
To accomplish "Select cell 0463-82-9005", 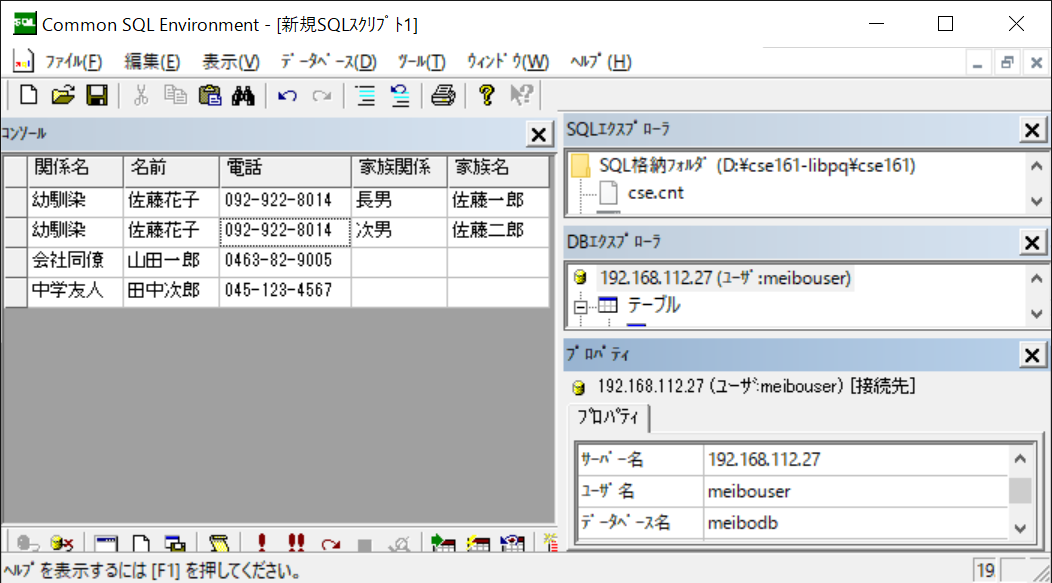I will [285, 261].
